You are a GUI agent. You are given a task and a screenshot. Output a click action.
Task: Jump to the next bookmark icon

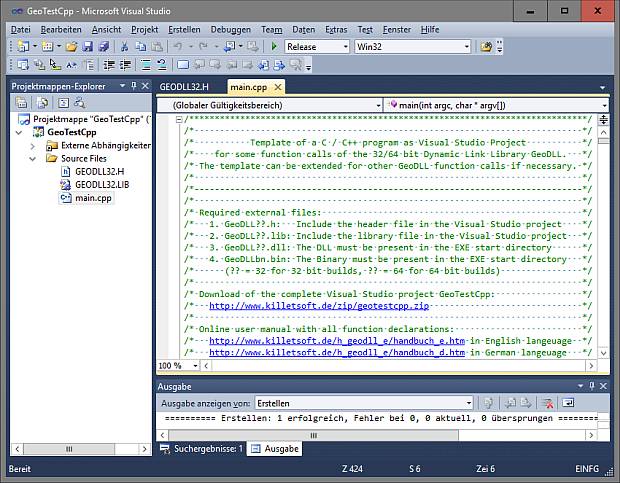[215, 65]
